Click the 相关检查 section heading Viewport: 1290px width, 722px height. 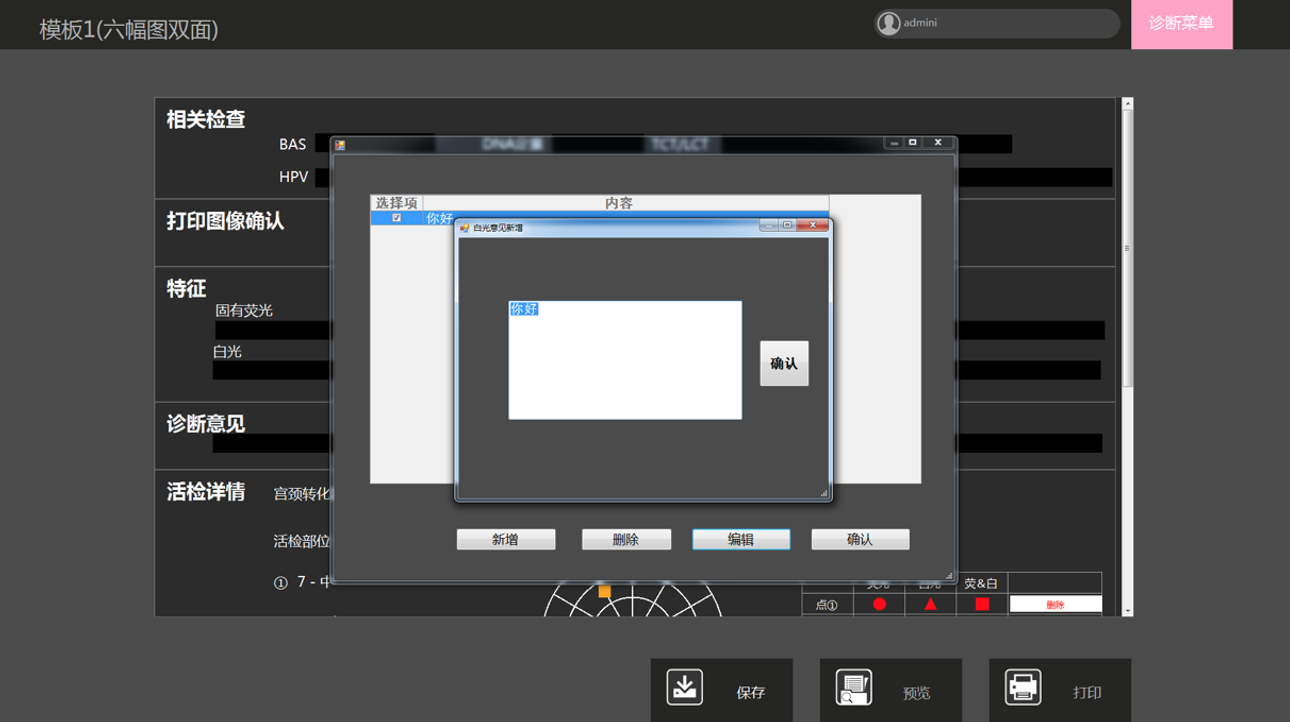(x=206, y=119)
